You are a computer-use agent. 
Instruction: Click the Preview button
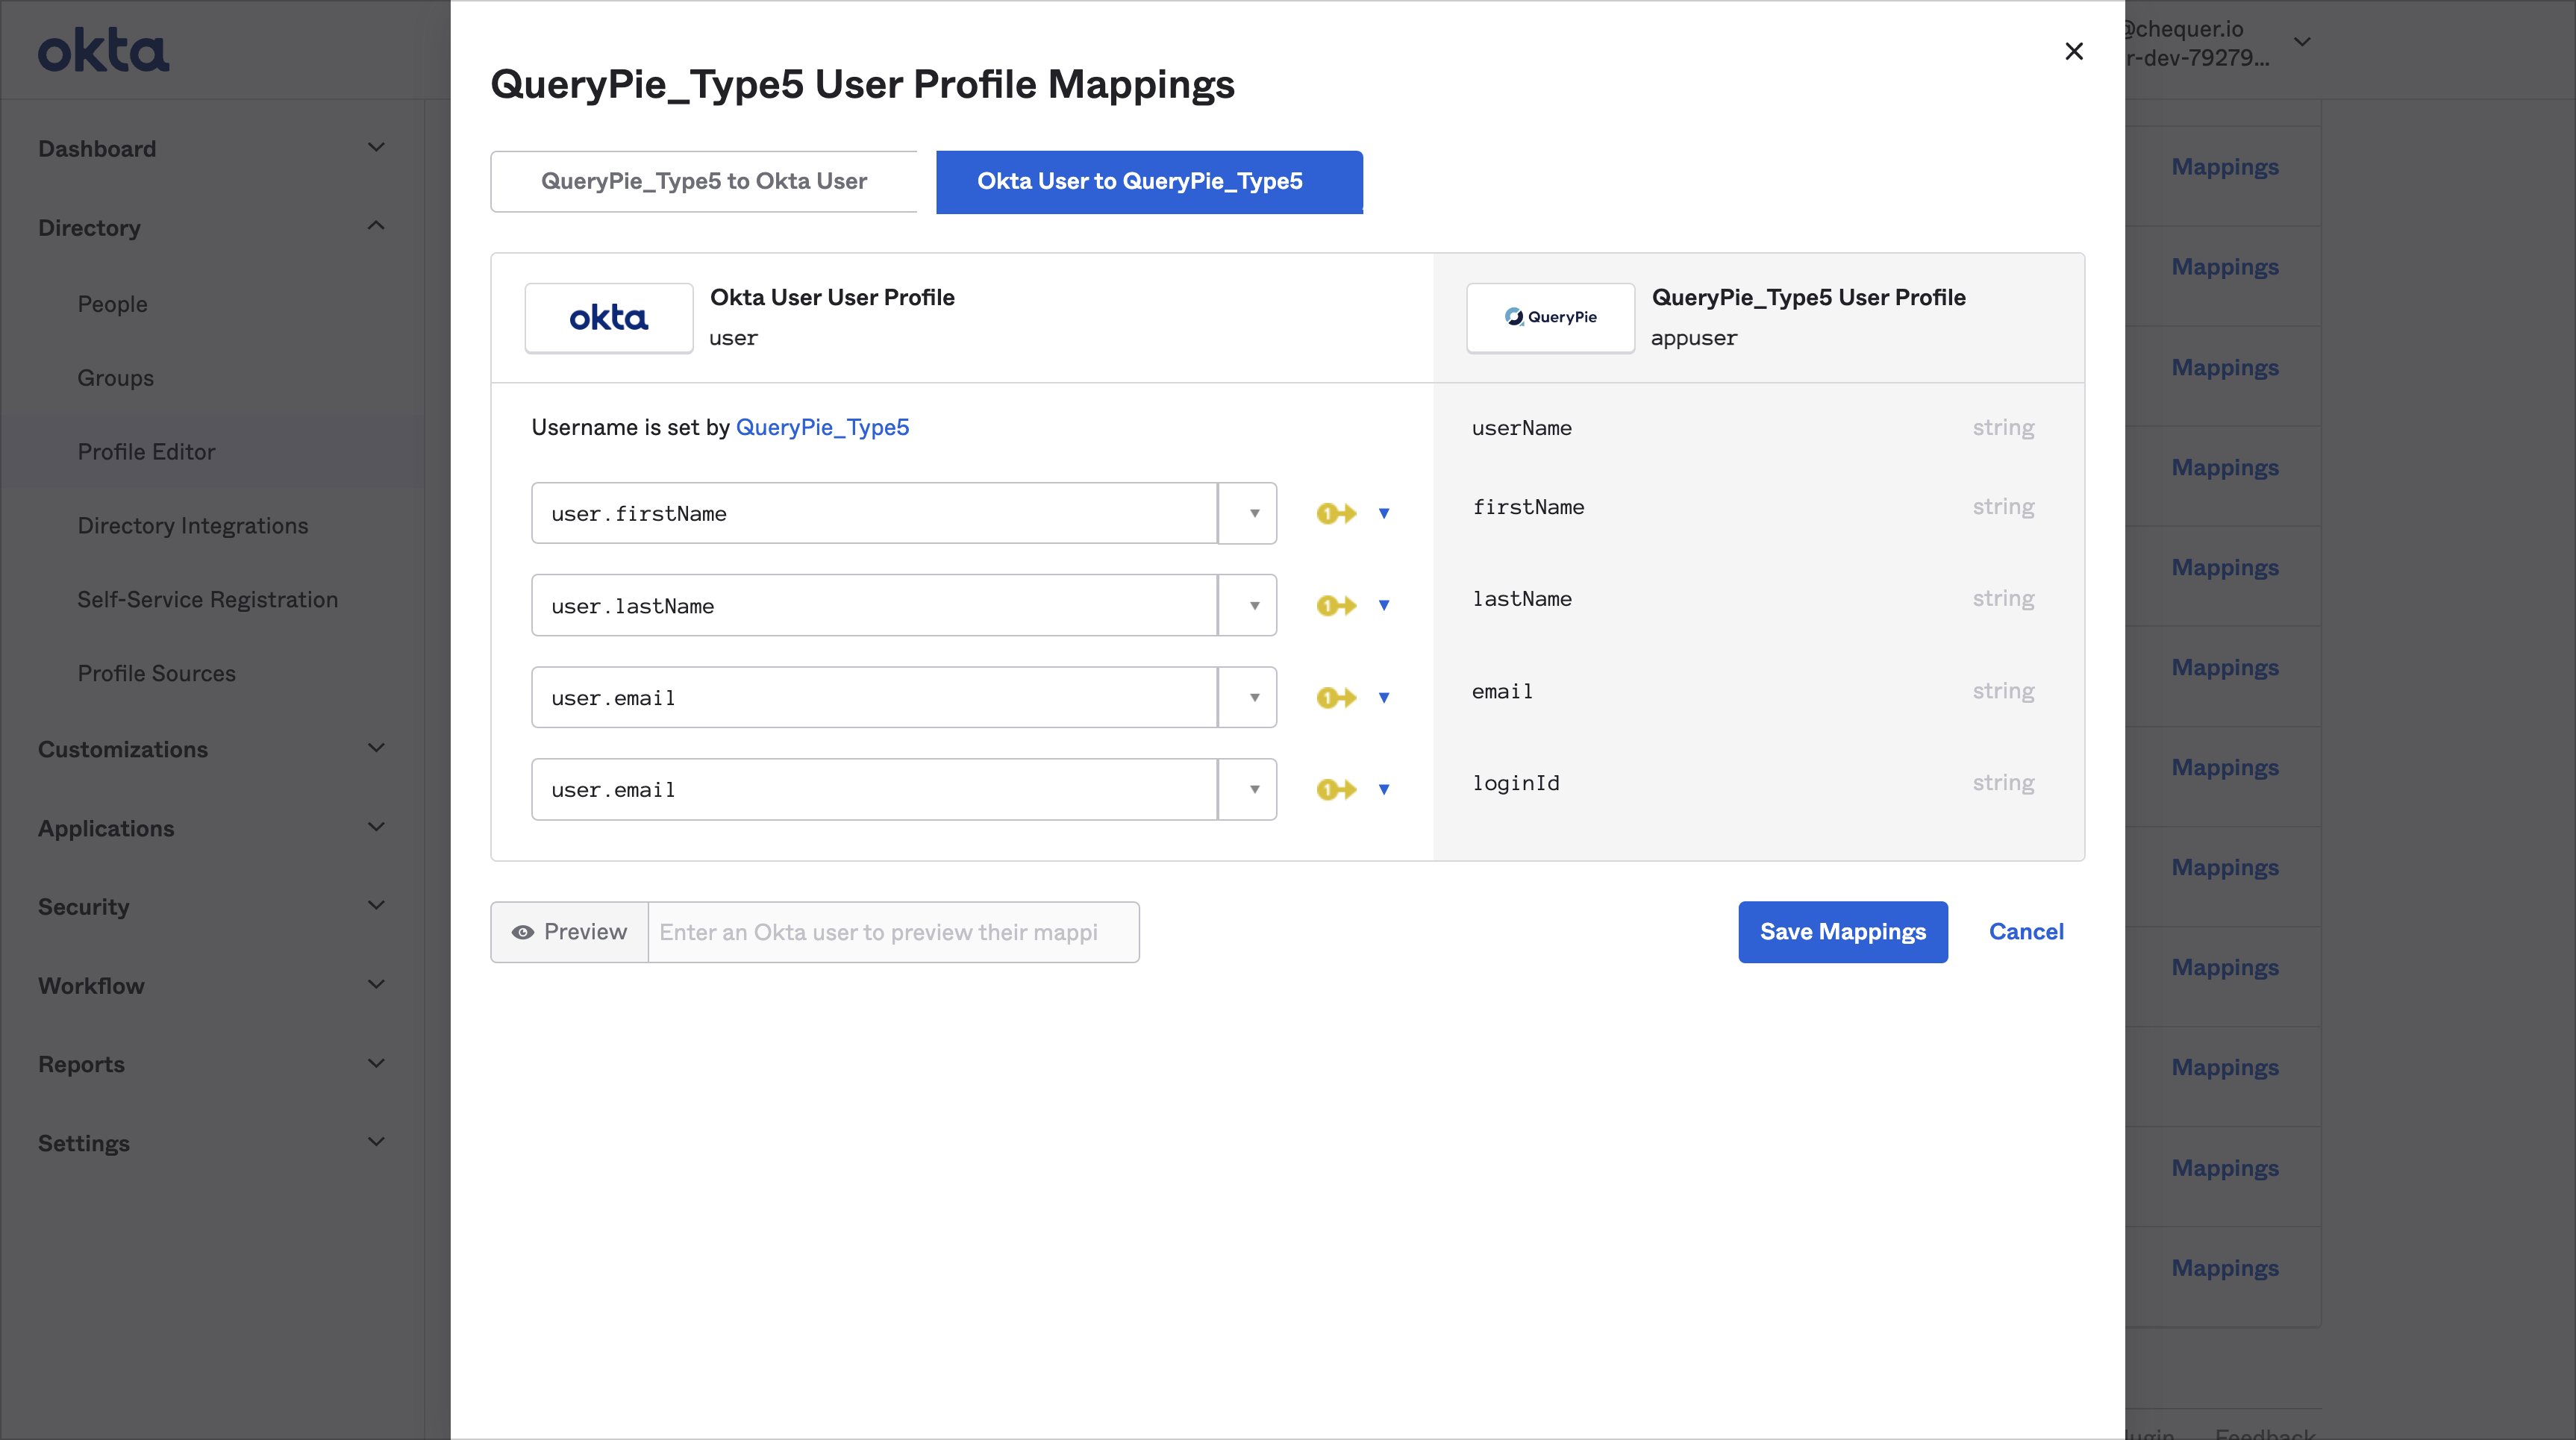click(570, 932)
